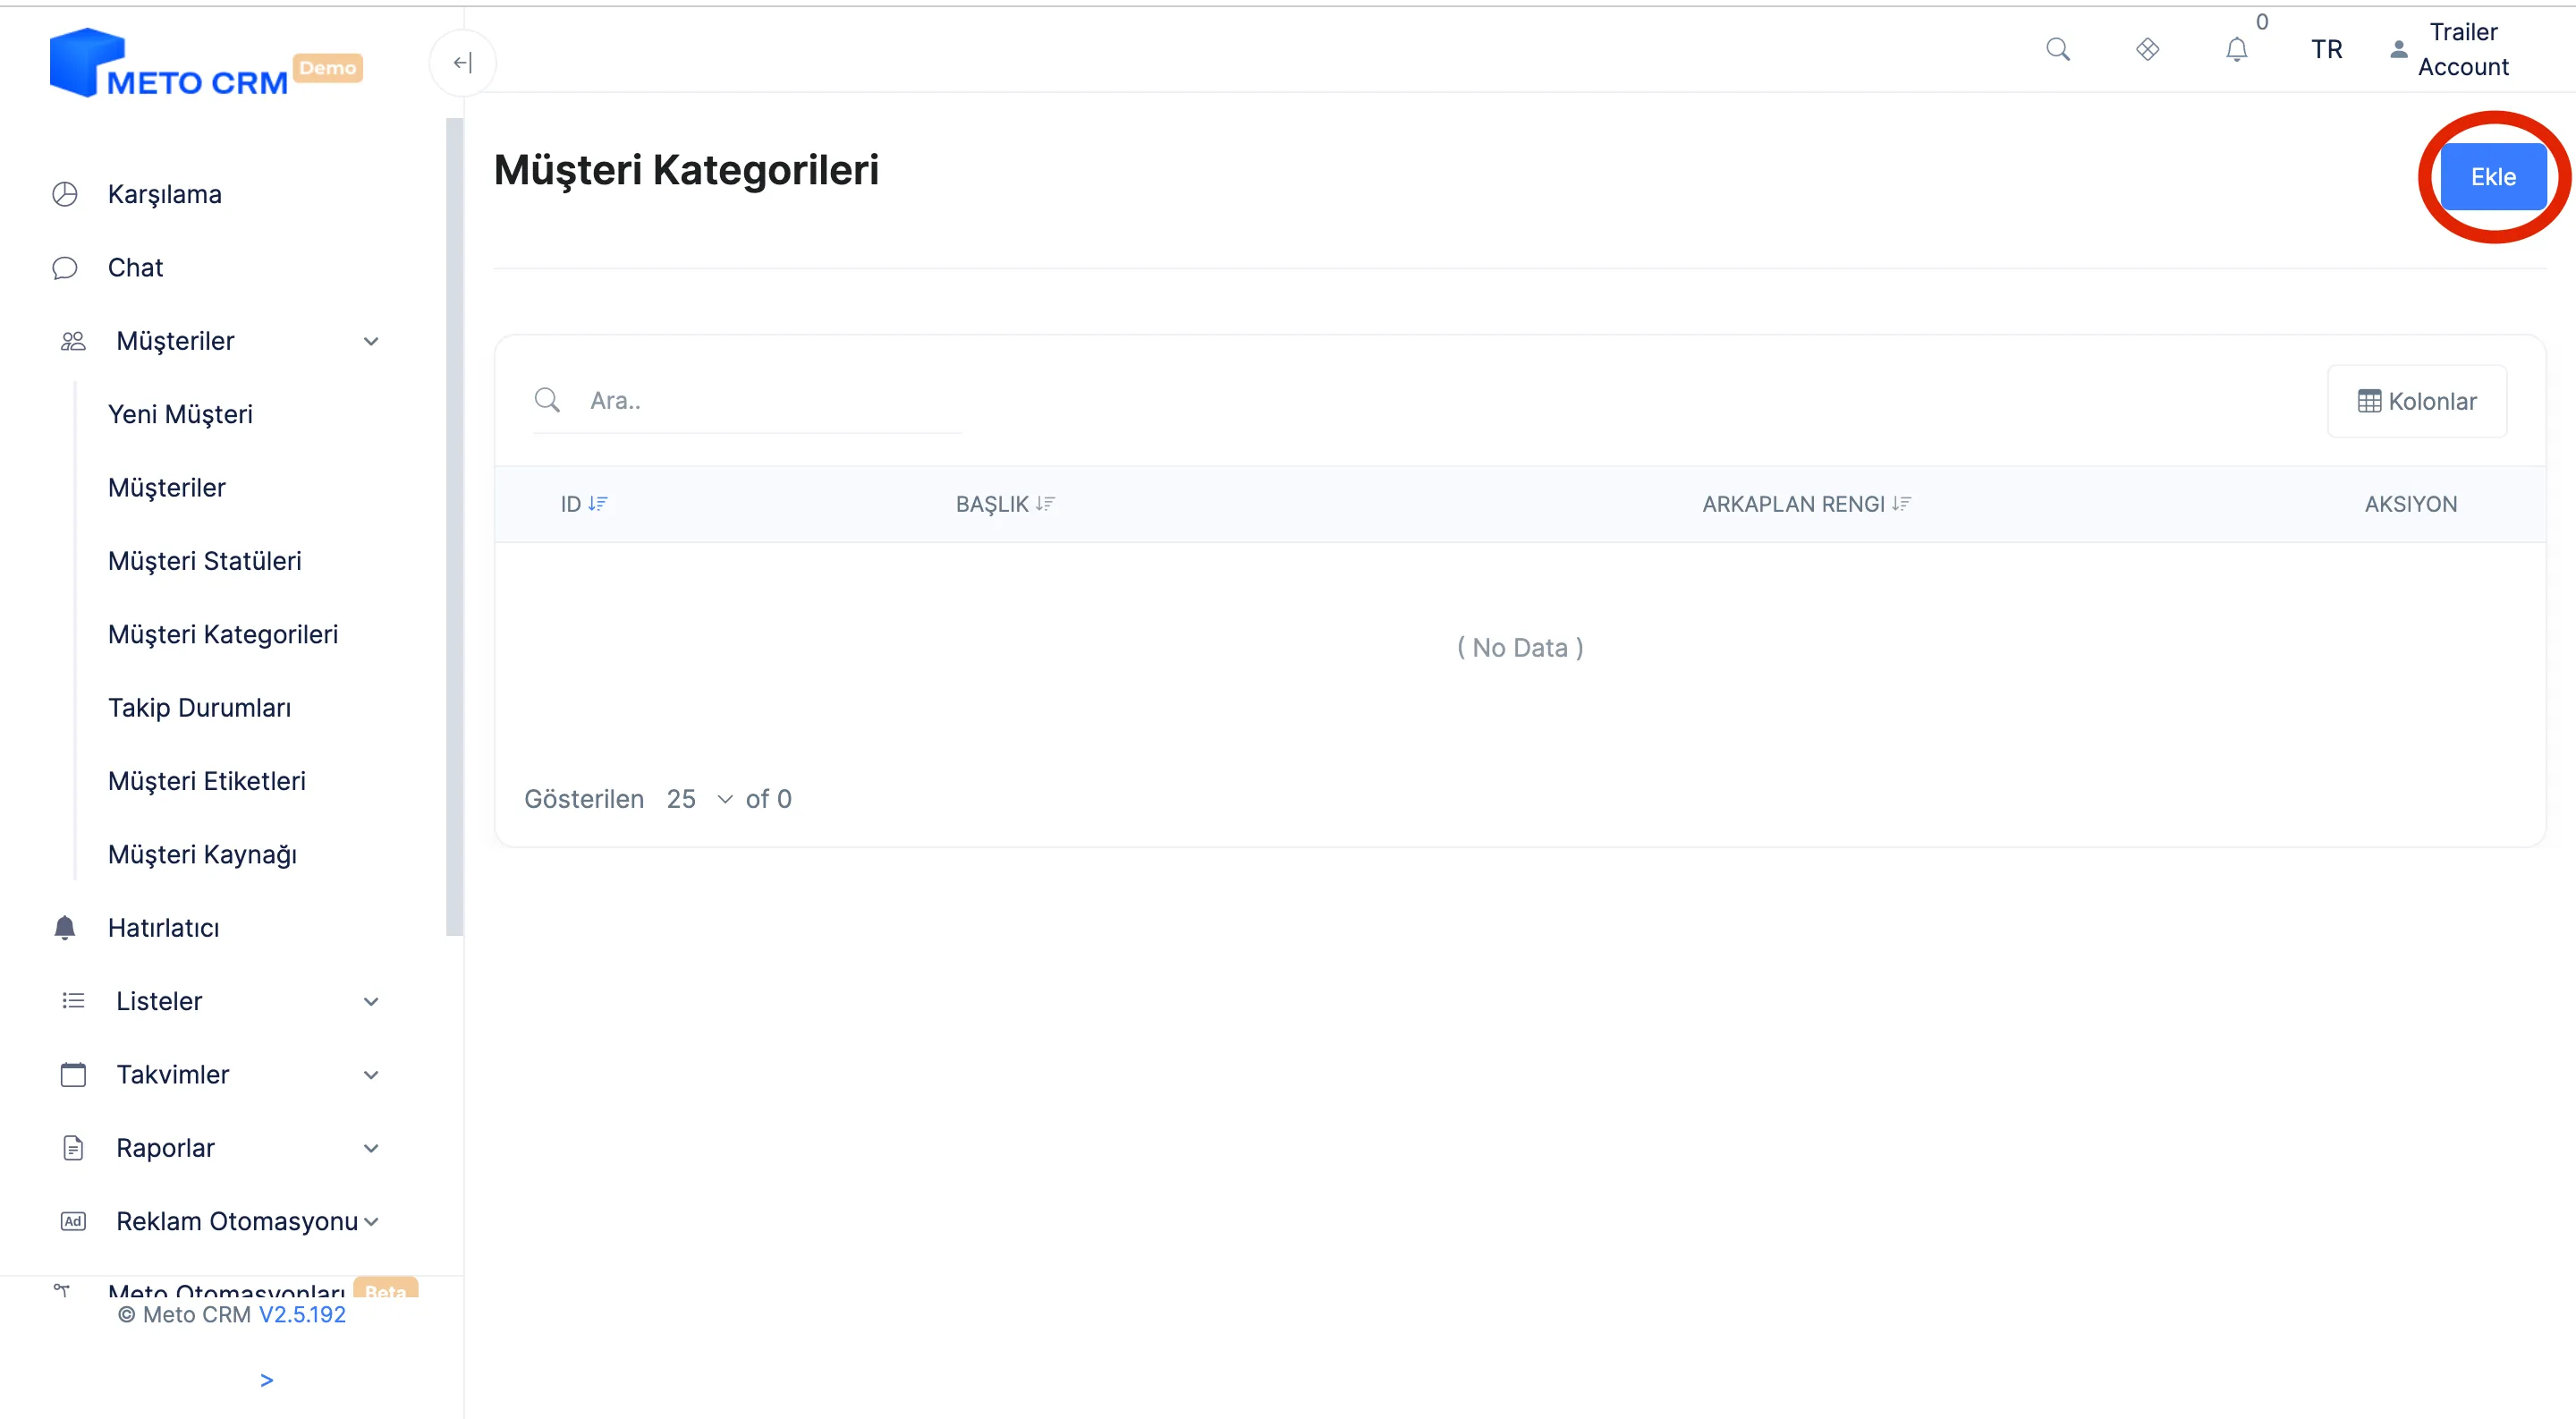The image size is (2576, 1419).
Task: Open Chat in the sidebar
Action: (x=135, y=268)
